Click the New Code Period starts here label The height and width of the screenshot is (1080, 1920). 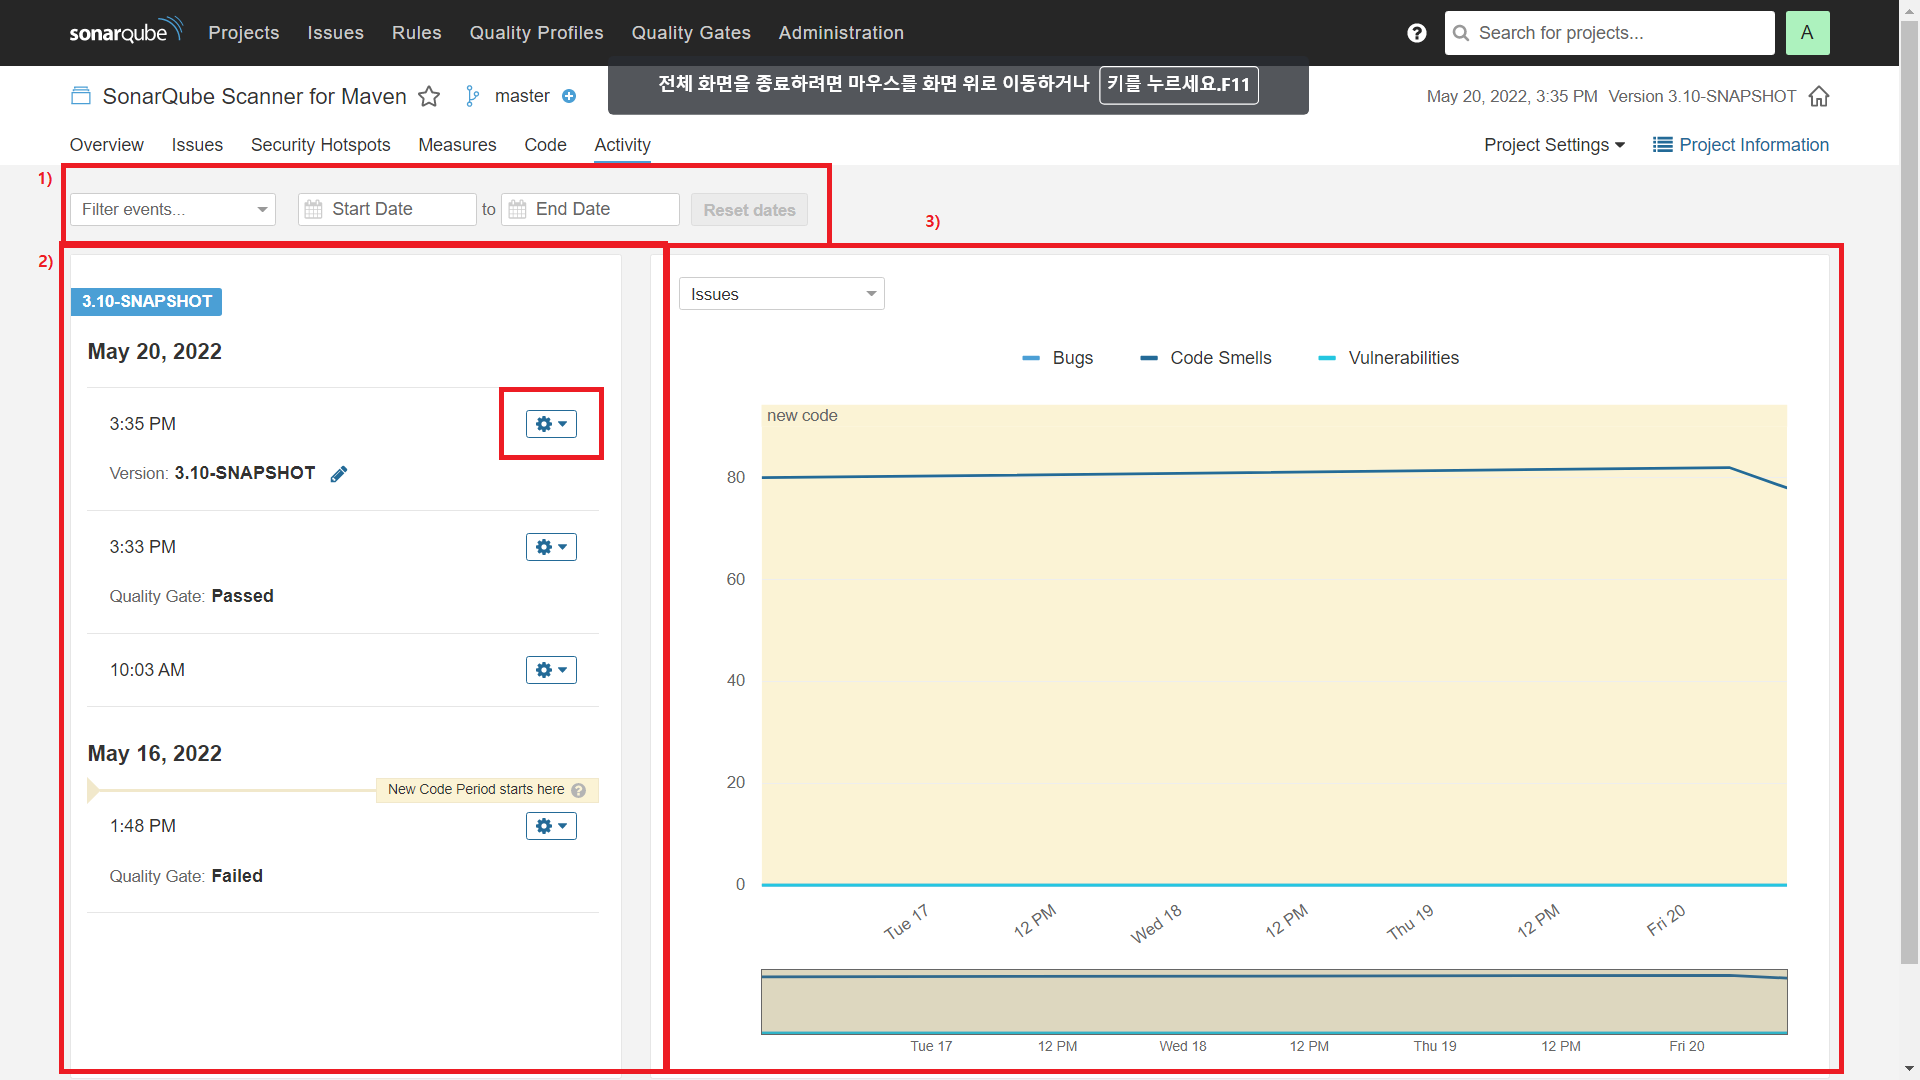click(476, 790)
